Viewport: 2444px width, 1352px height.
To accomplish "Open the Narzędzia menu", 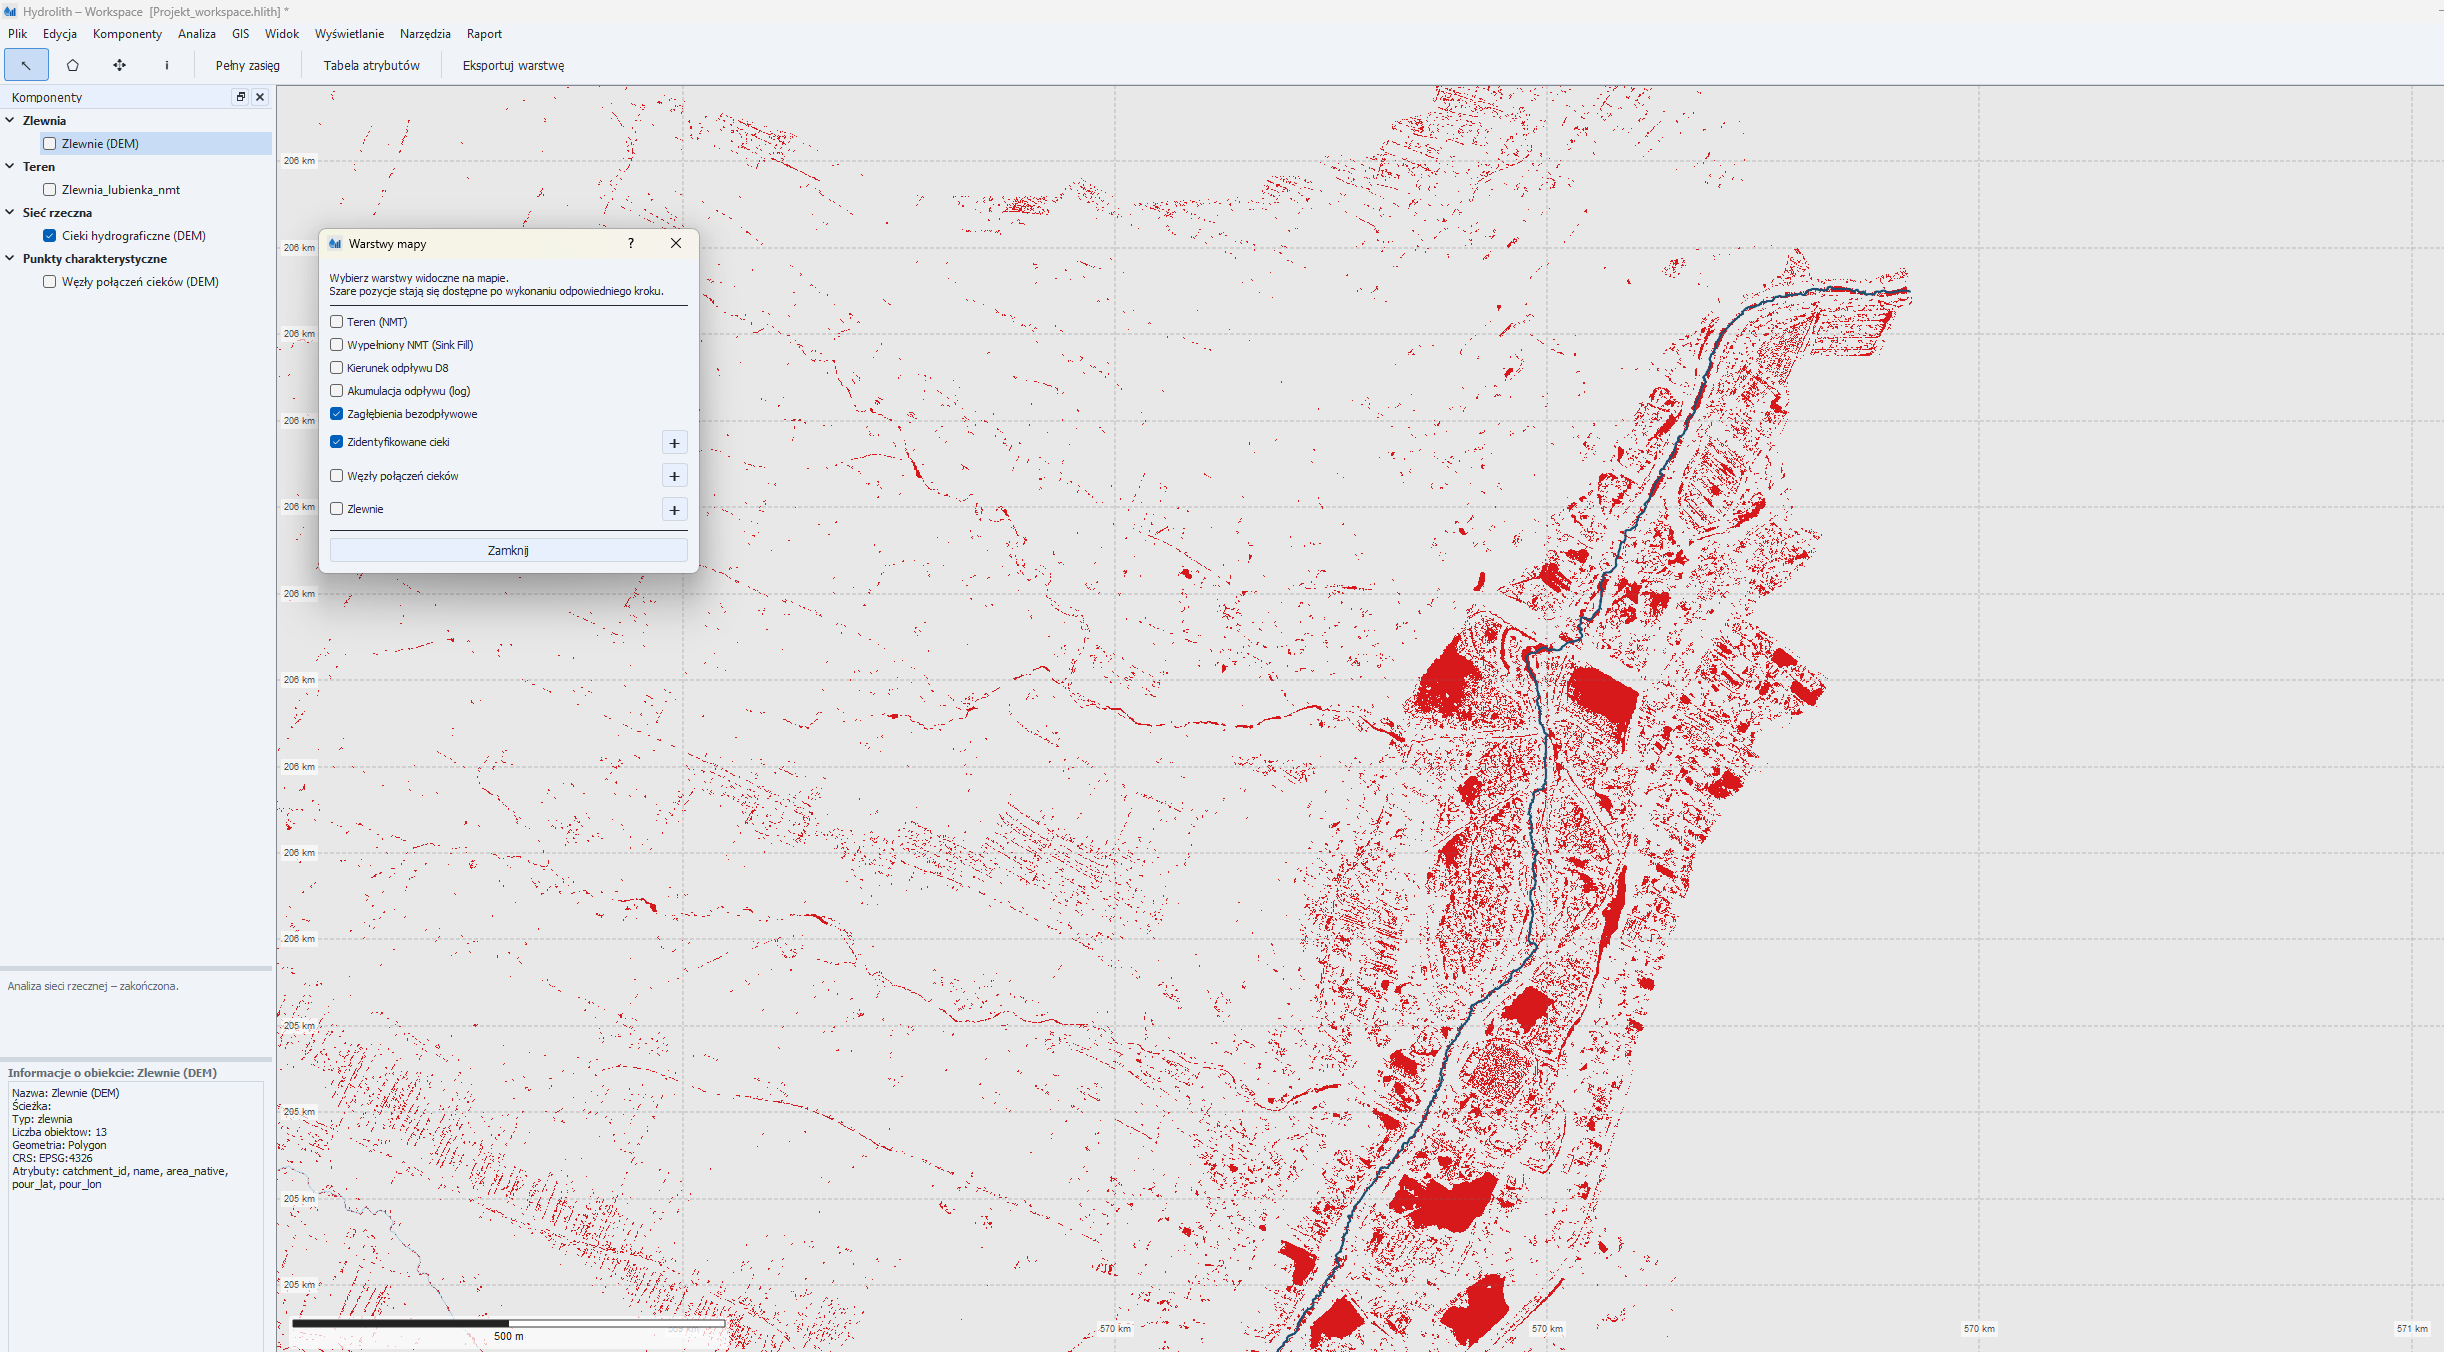I will (x=425, y=33).
